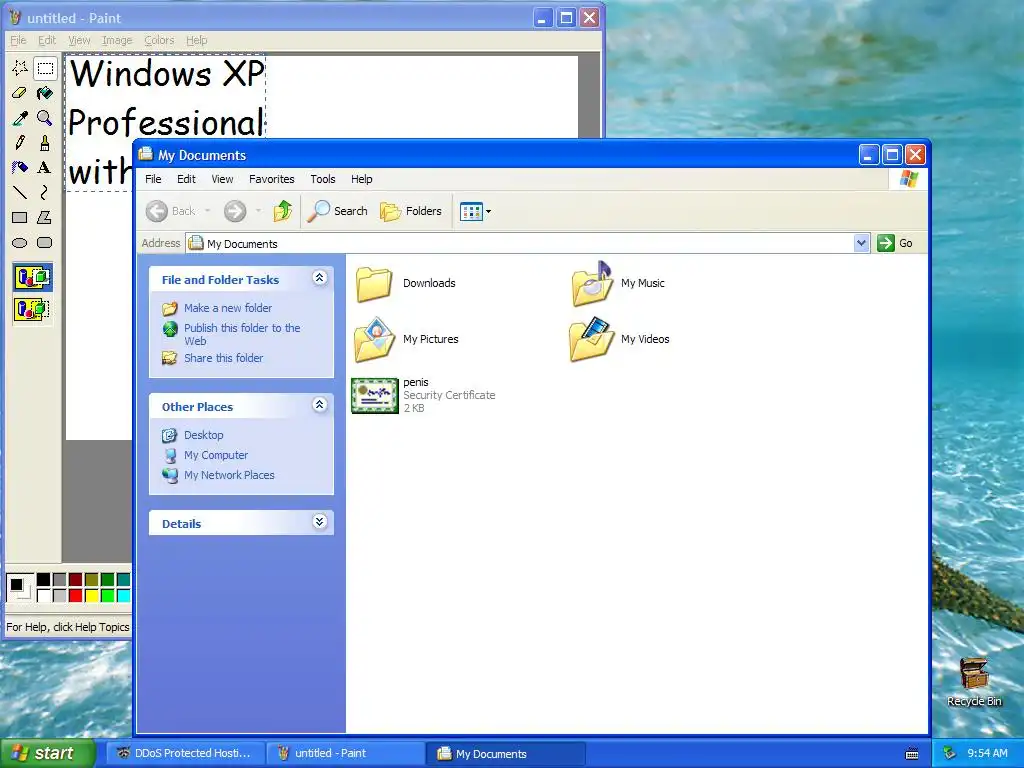Collapse the Other Places panel
Viewport: 1024px width, 768px height.
point(319,405)
